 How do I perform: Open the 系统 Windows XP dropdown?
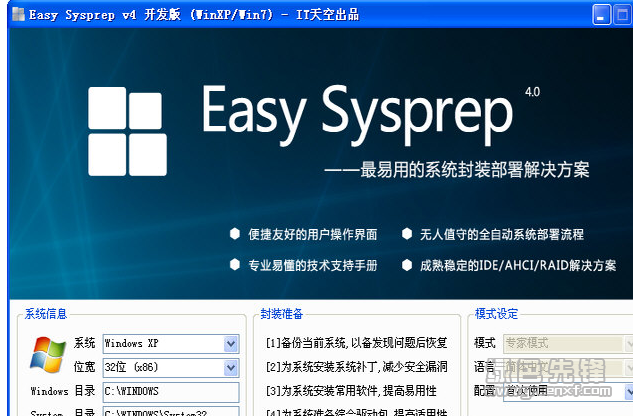coord(231,344)
